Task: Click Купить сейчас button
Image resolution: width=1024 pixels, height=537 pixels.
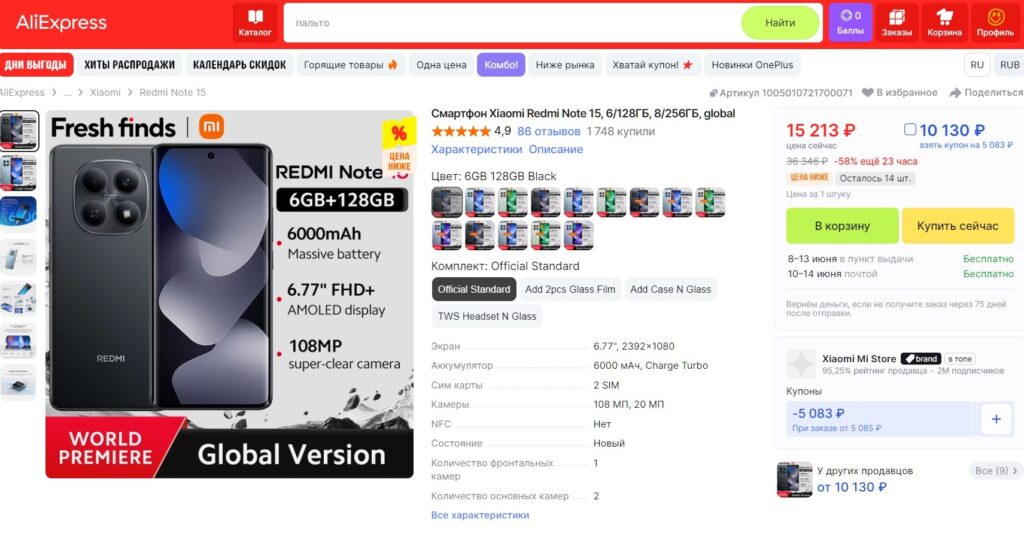Action: 957,226
